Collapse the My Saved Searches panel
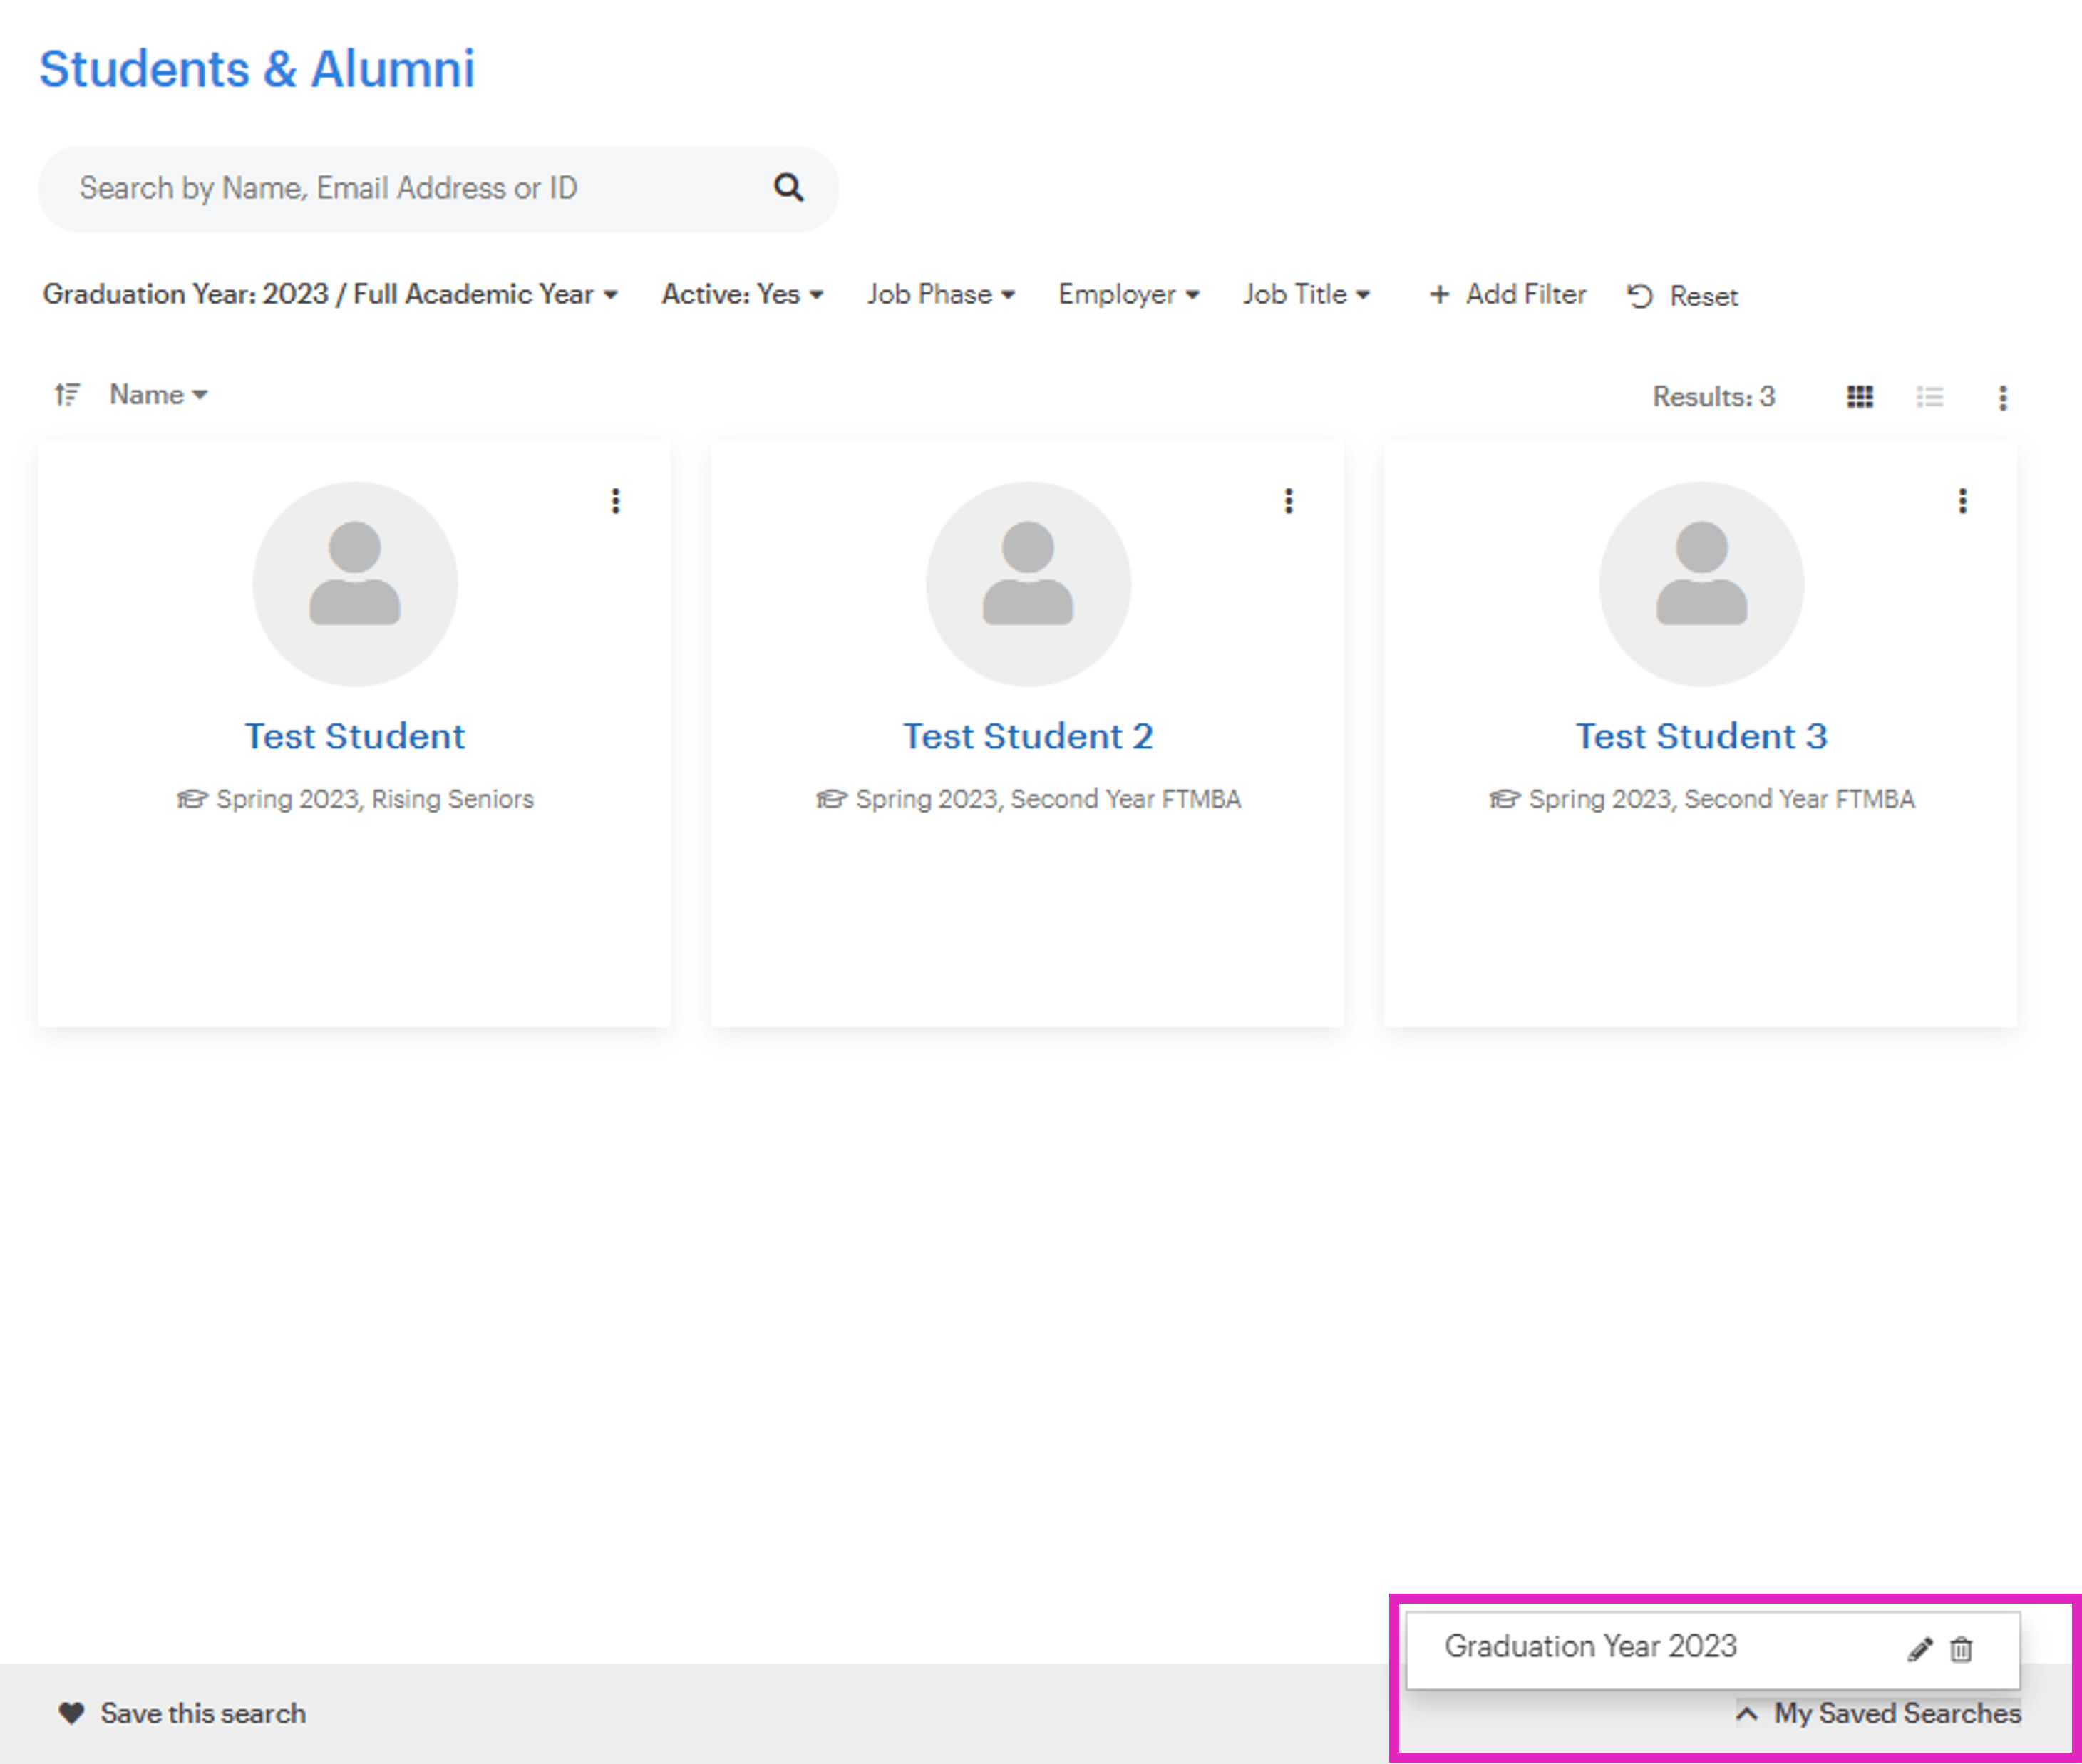This screenshot has height=1764, width=2082. 1748,1713
